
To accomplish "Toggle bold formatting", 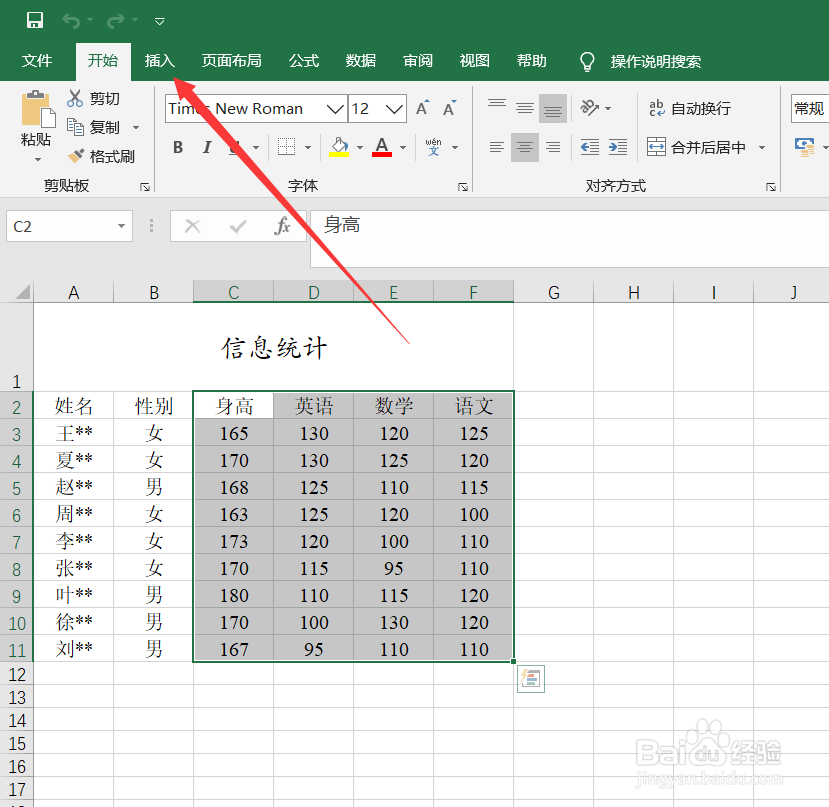I will click(x=178, y=147).
